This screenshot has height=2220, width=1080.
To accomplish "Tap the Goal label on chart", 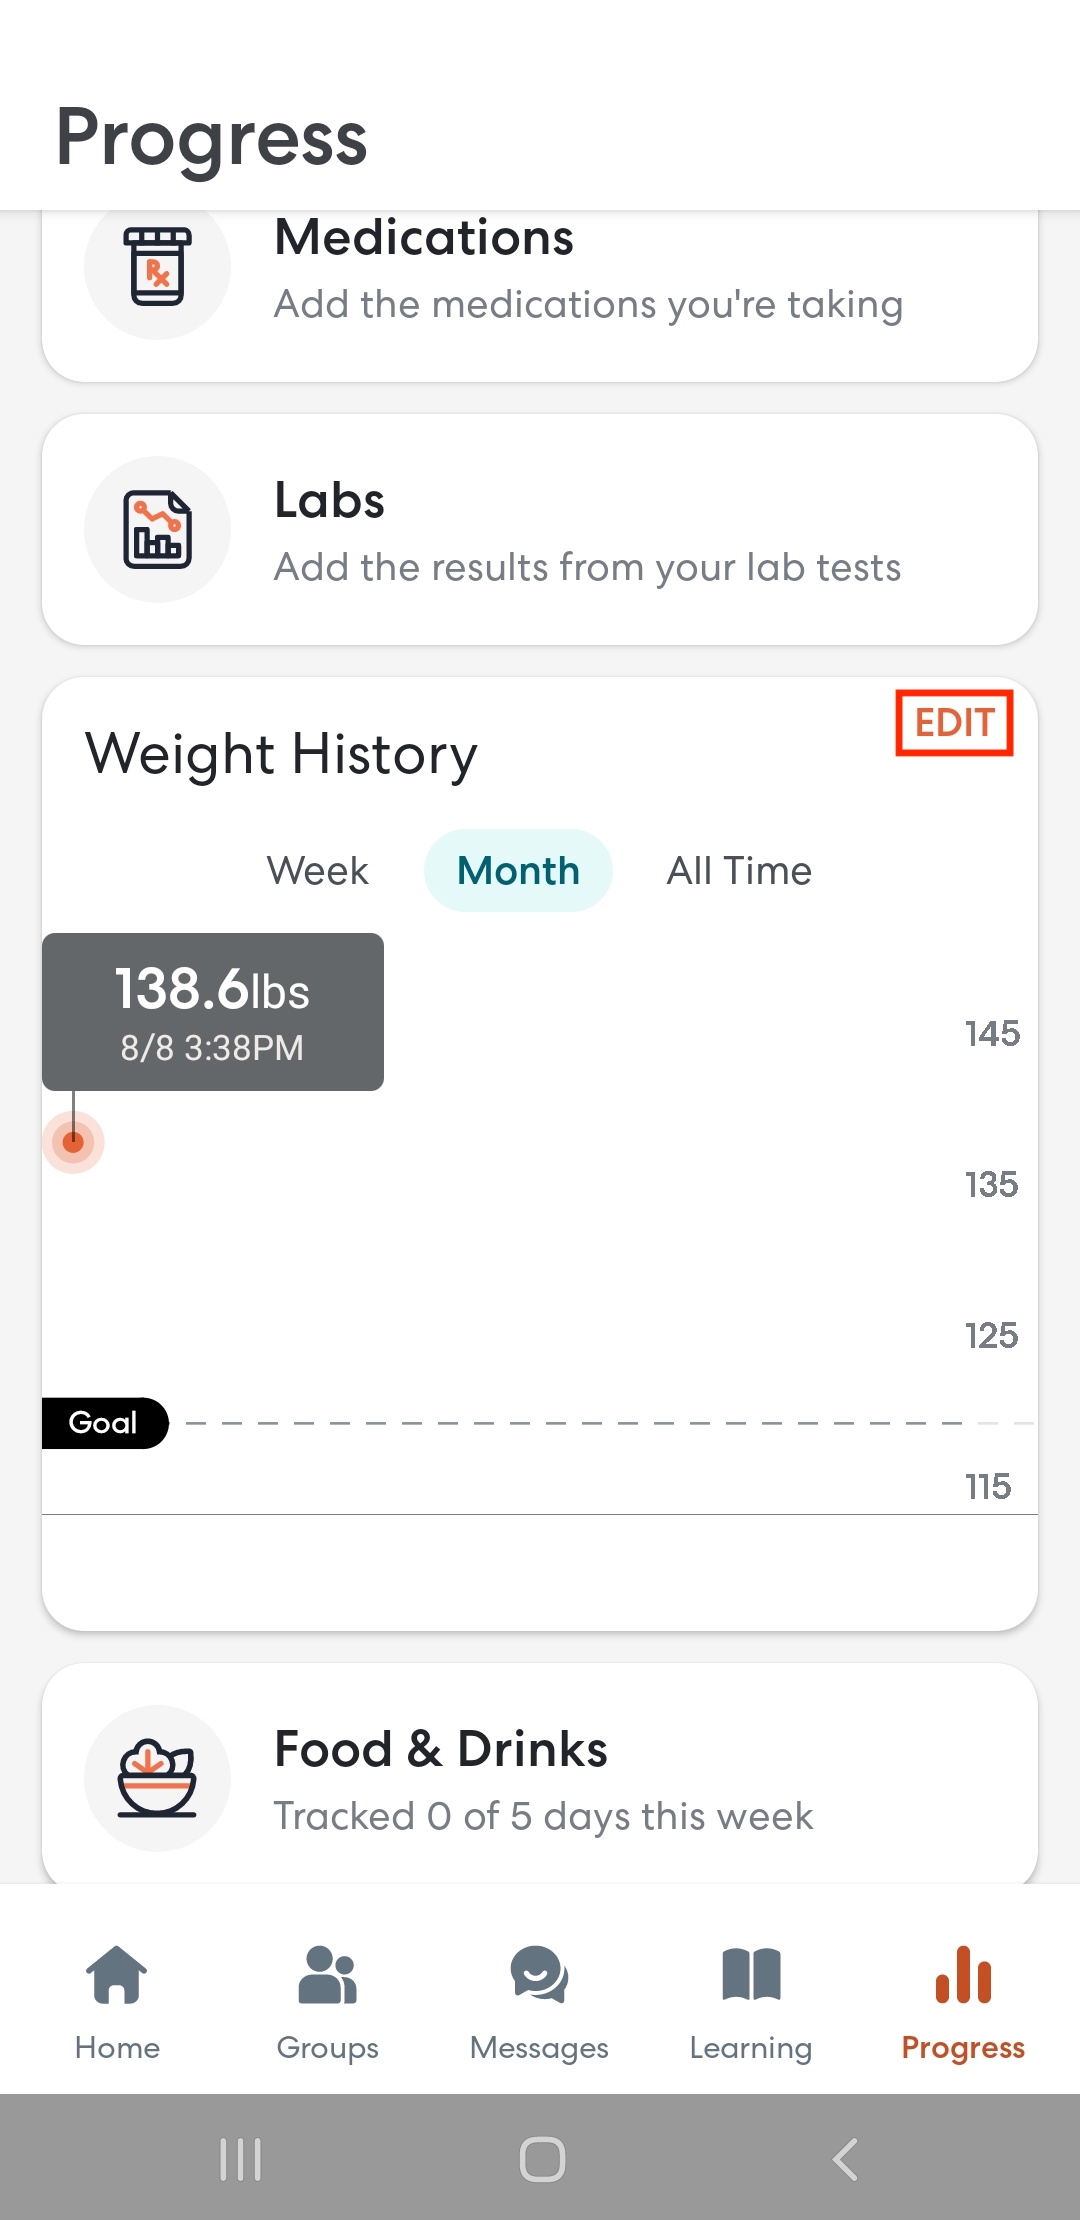I will tap(104, 1423).
